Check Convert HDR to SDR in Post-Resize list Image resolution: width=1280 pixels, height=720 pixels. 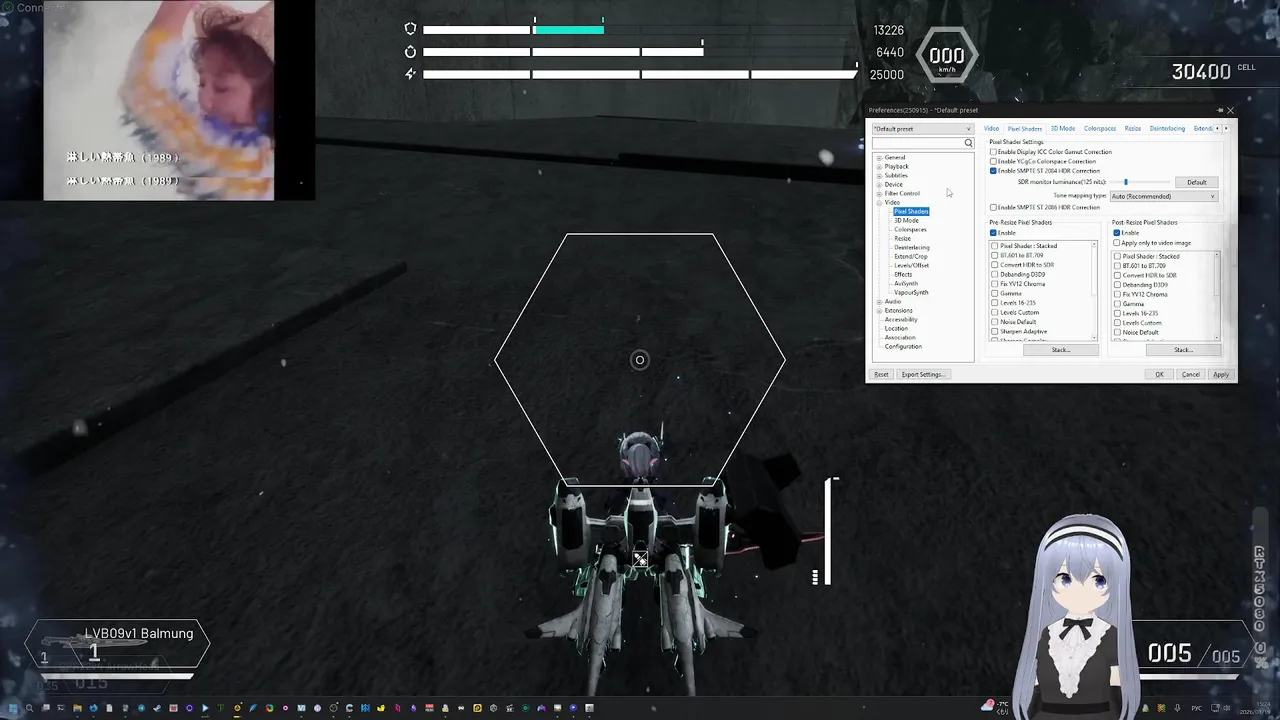point(1117,275)
